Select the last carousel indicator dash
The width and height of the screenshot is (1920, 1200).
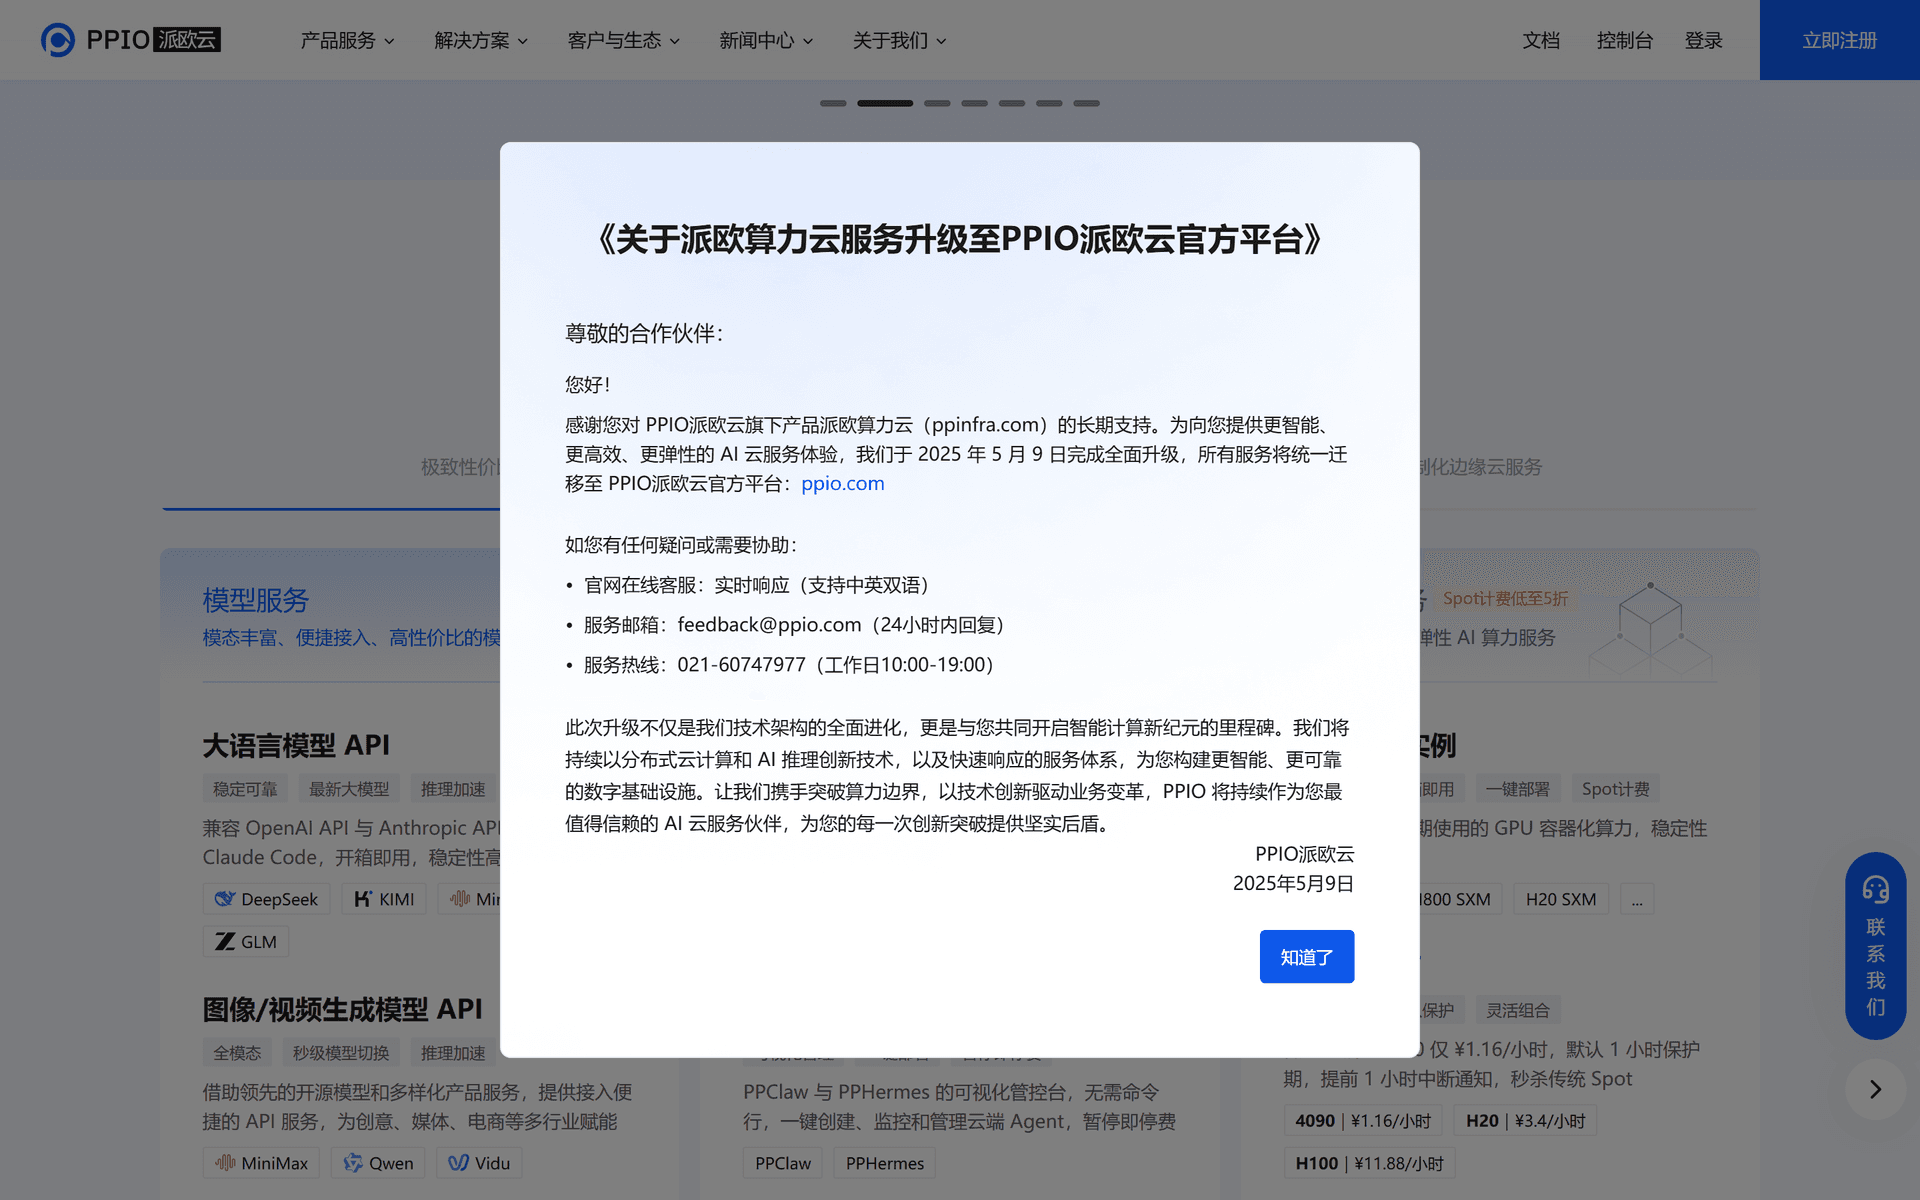[1087, 103]
